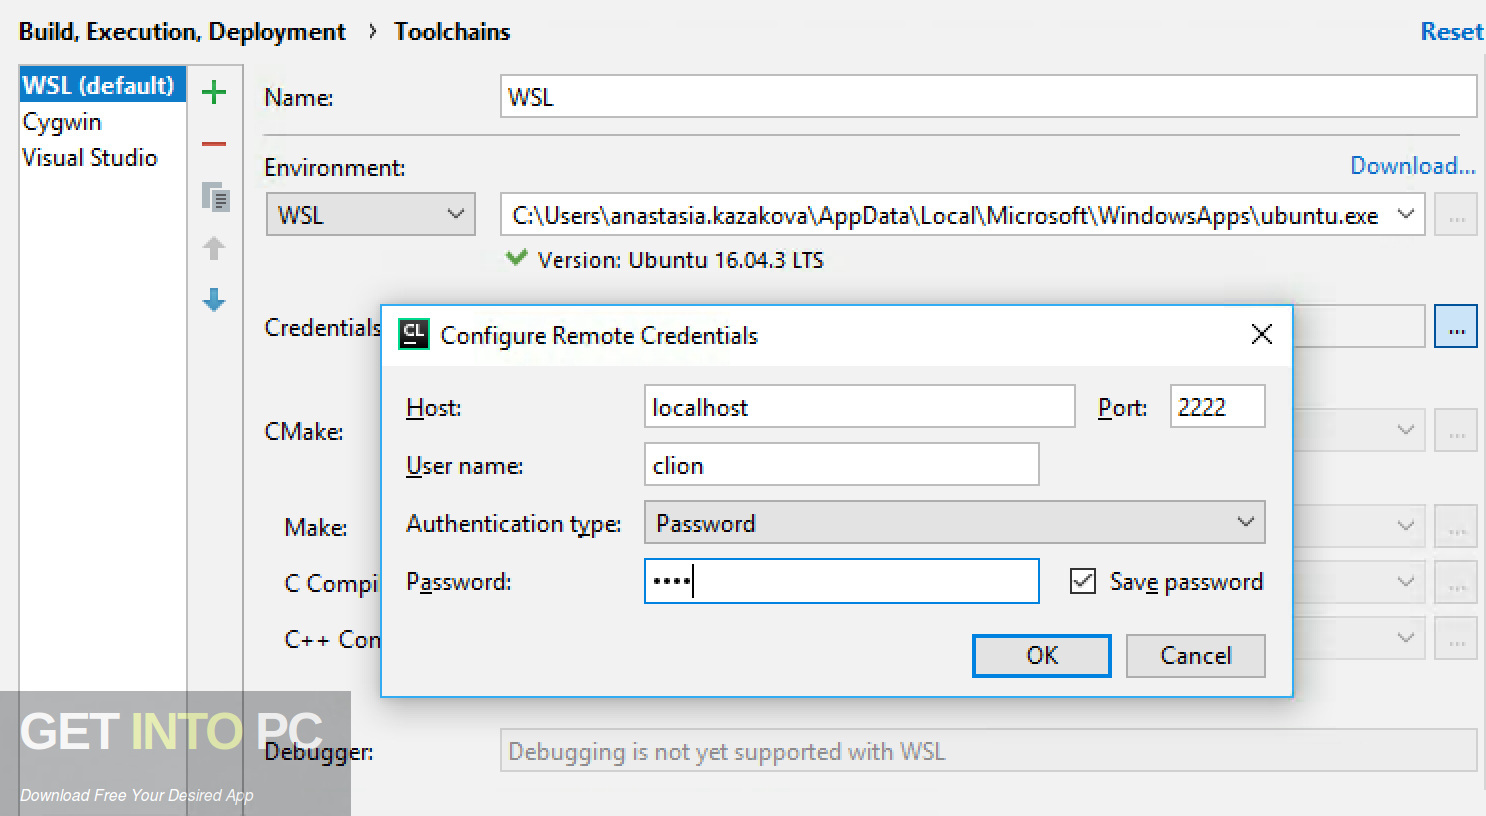The width and height of the screenshot is (1486, 816).
Task: Select Visual Studio toolchain in list
Action: point(102,157)
